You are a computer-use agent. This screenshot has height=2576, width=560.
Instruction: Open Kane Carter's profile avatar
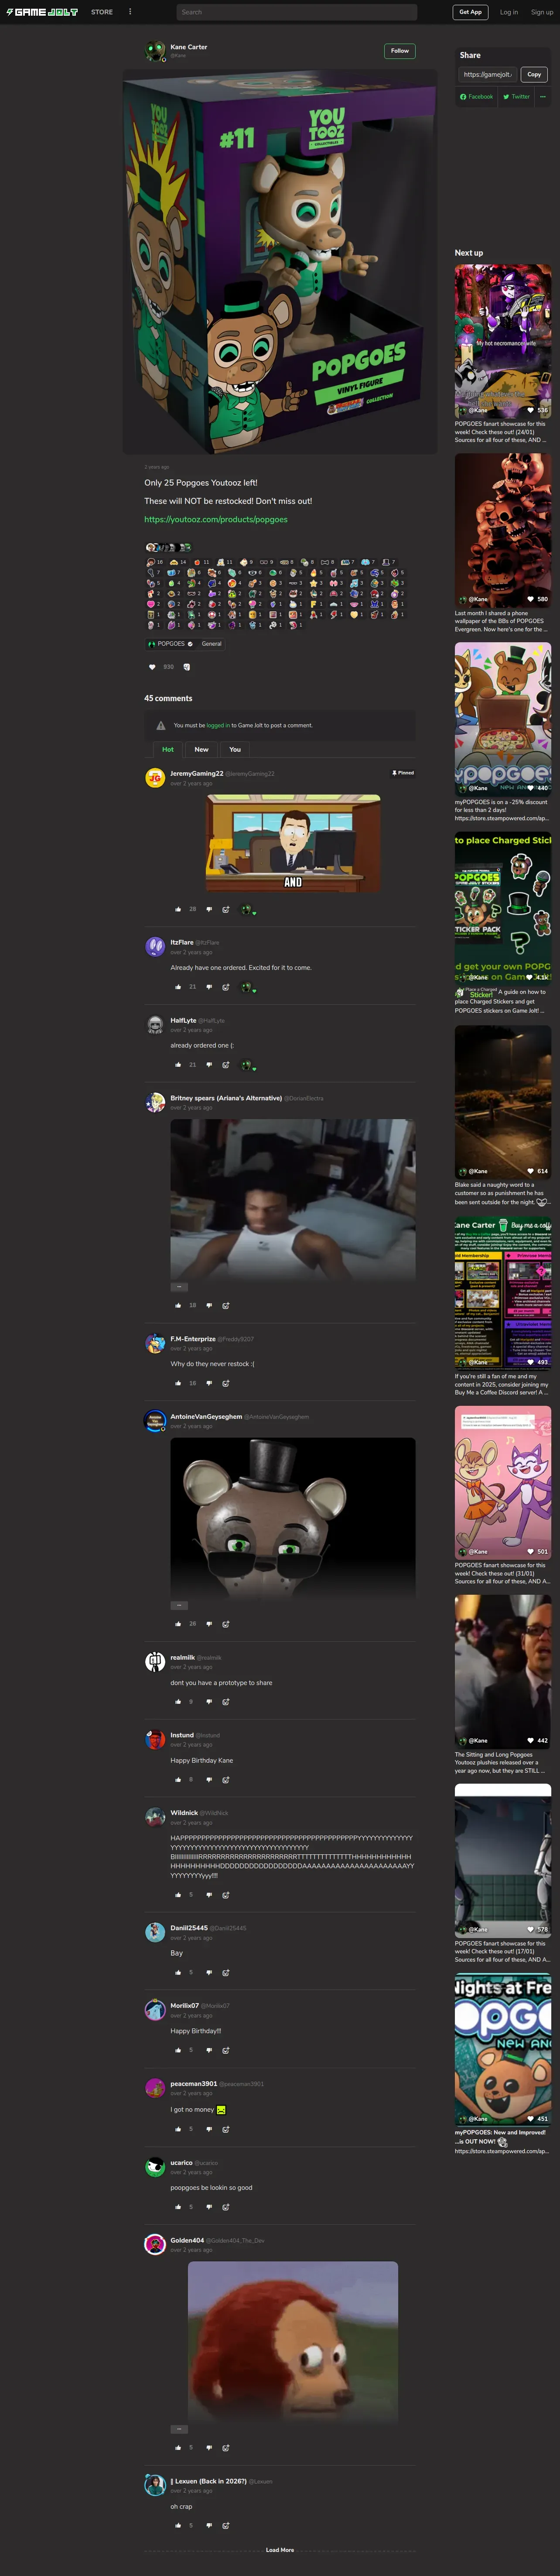click(x=155, y=50)
